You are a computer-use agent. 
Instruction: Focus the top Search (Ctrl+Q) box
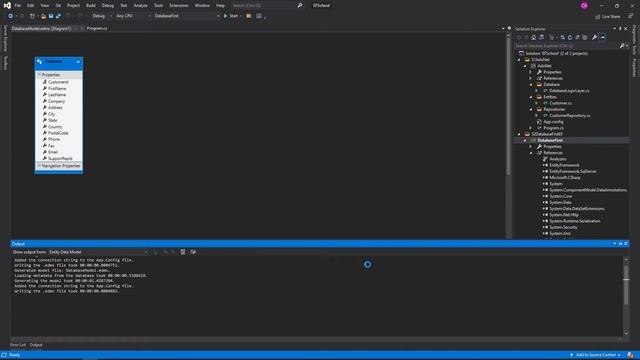tap(267, 6)
